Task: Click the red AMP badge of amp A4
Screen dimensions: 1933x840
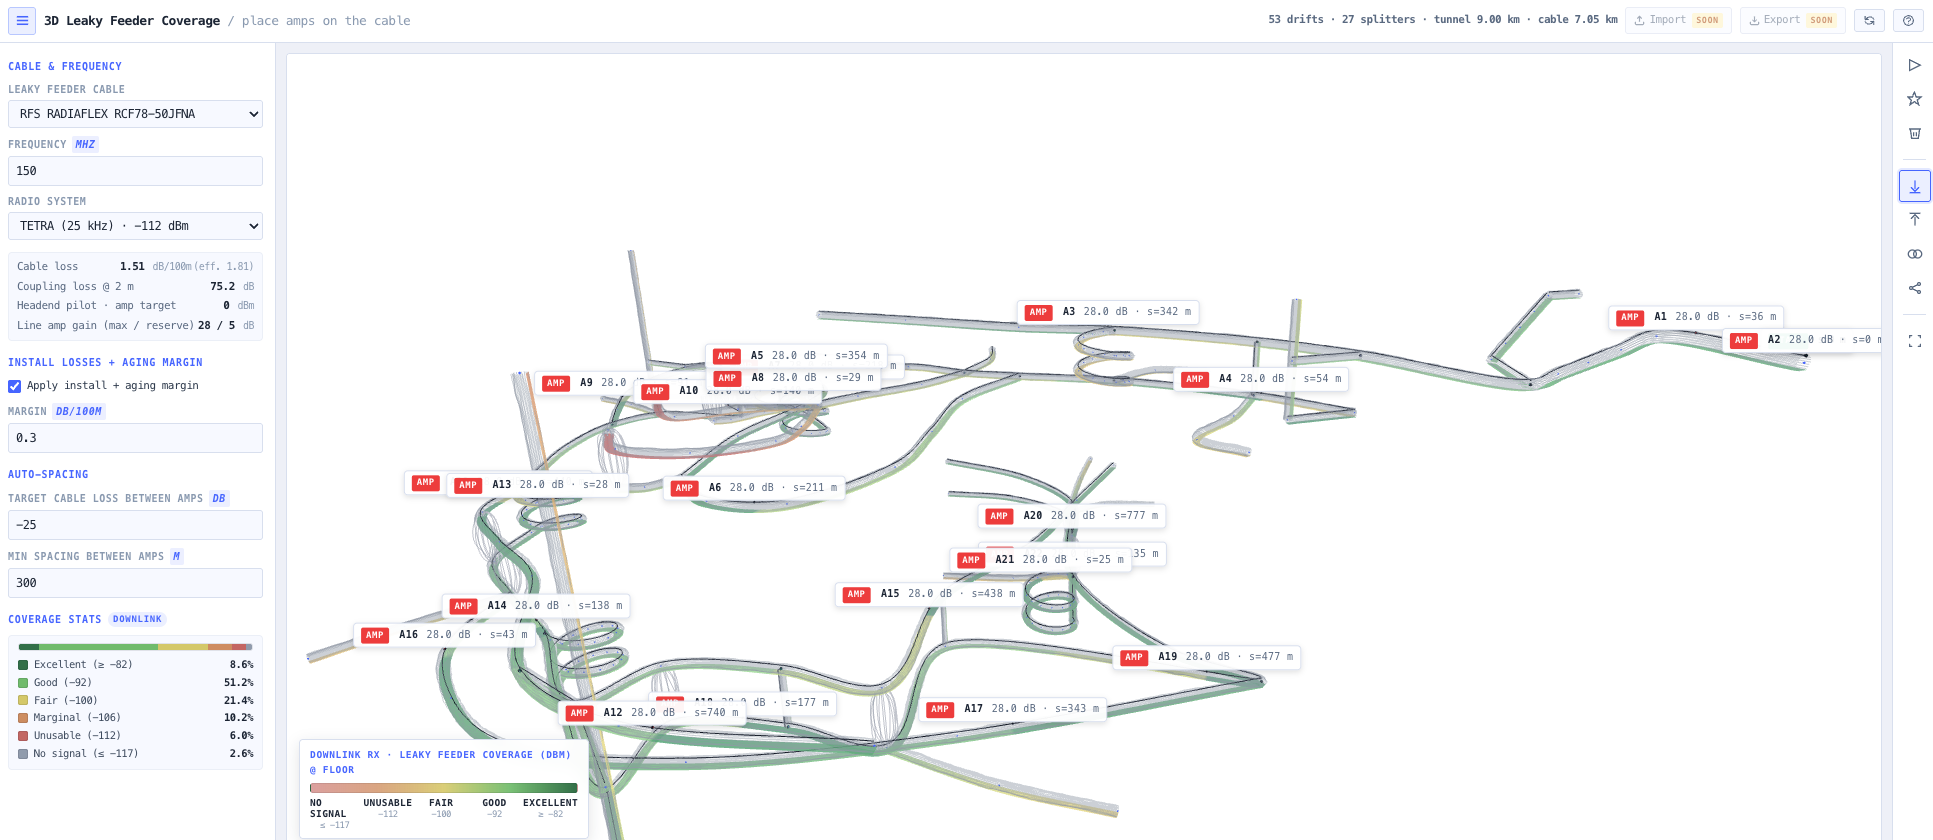Action: coord(1195,379)
